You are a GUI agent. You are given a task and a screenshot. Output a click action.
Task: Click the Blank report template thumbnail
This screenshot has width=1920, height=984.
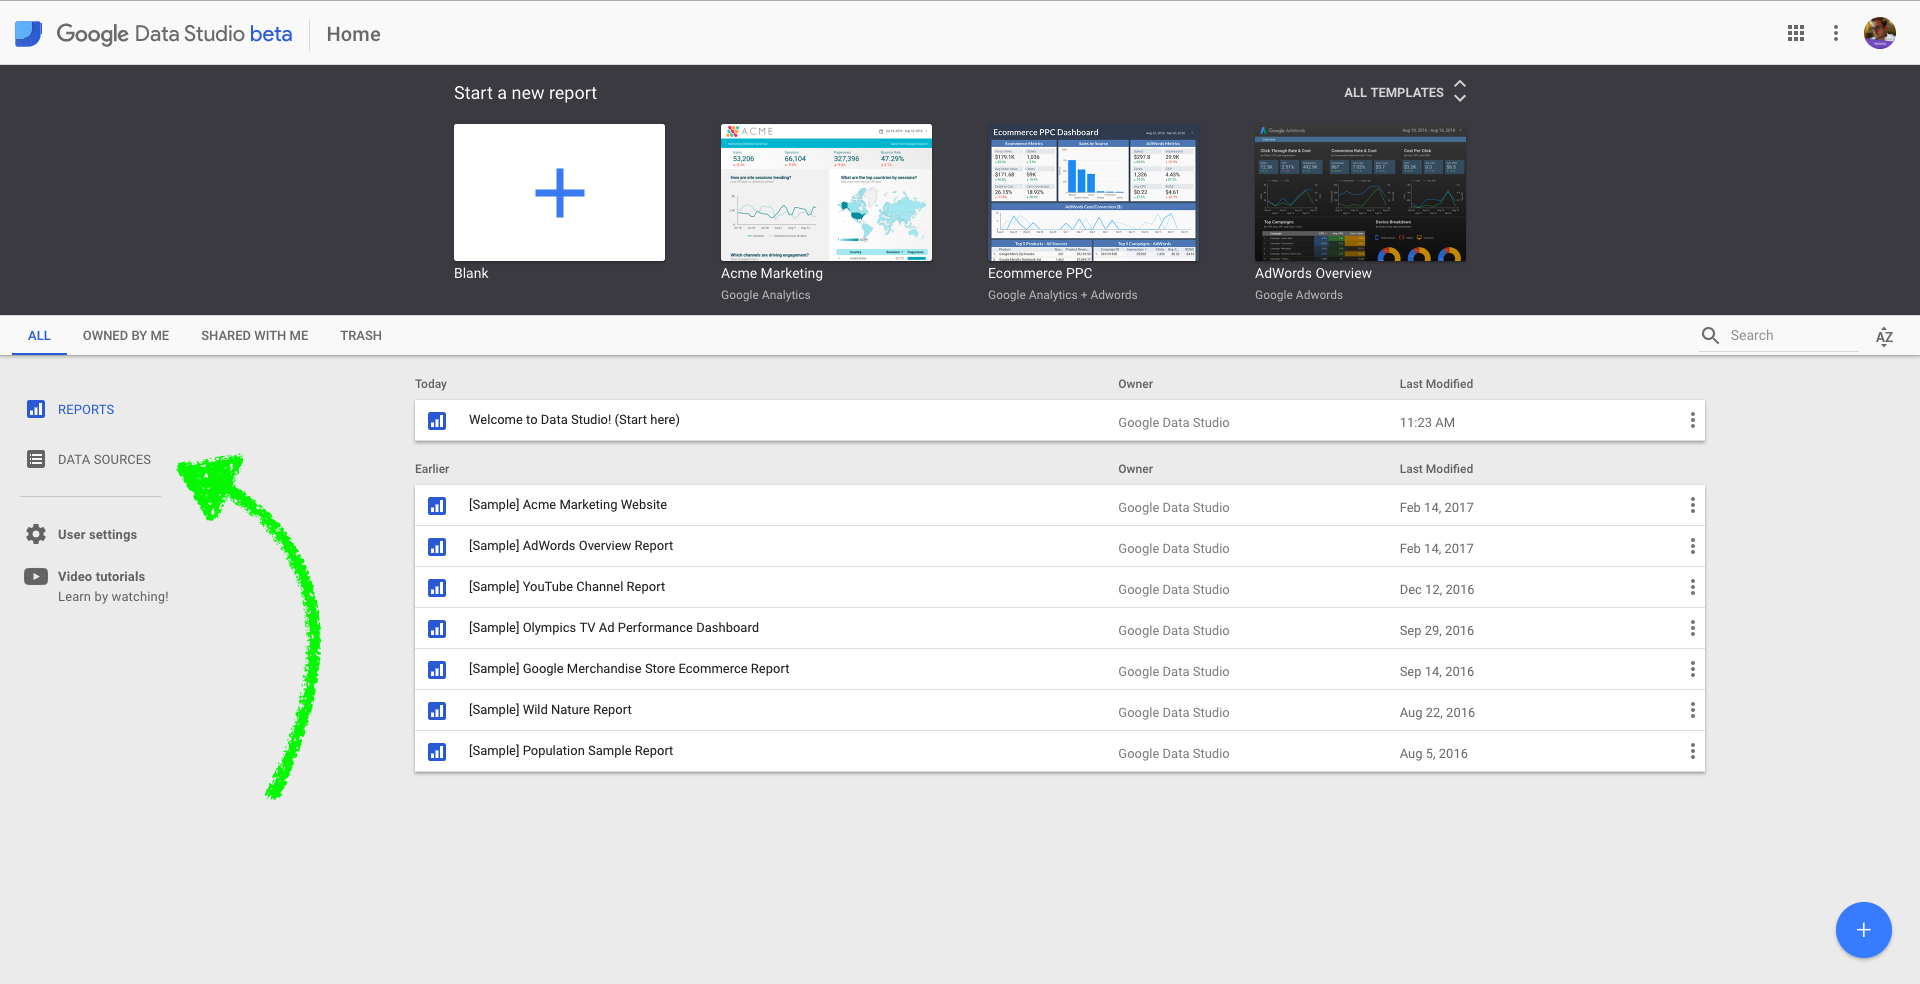[x=559, y=192]
